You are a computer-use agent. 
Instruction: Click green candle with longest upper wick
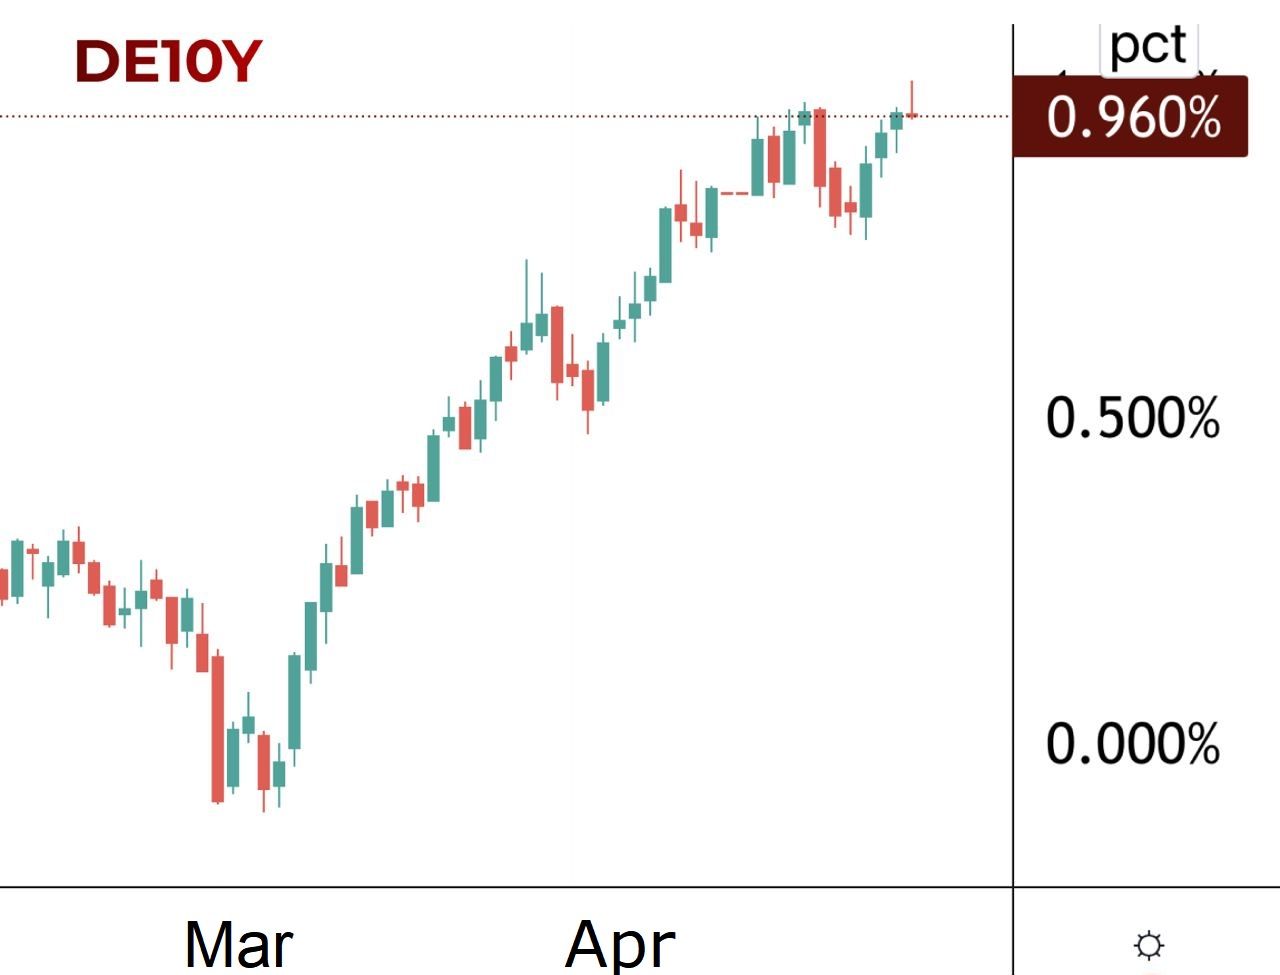coord(526,334)
